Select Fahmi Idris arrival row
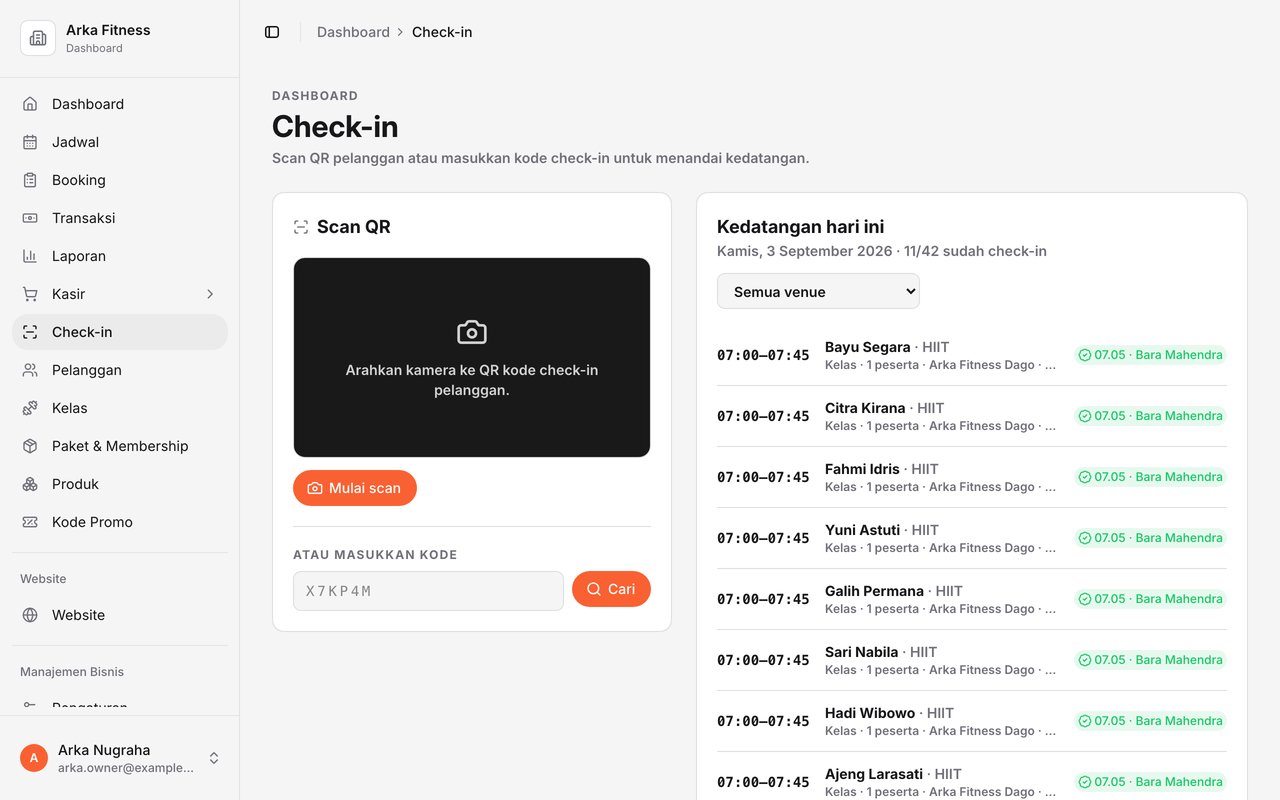Viewport: 1280px width, 800px height. coord(972,477)
